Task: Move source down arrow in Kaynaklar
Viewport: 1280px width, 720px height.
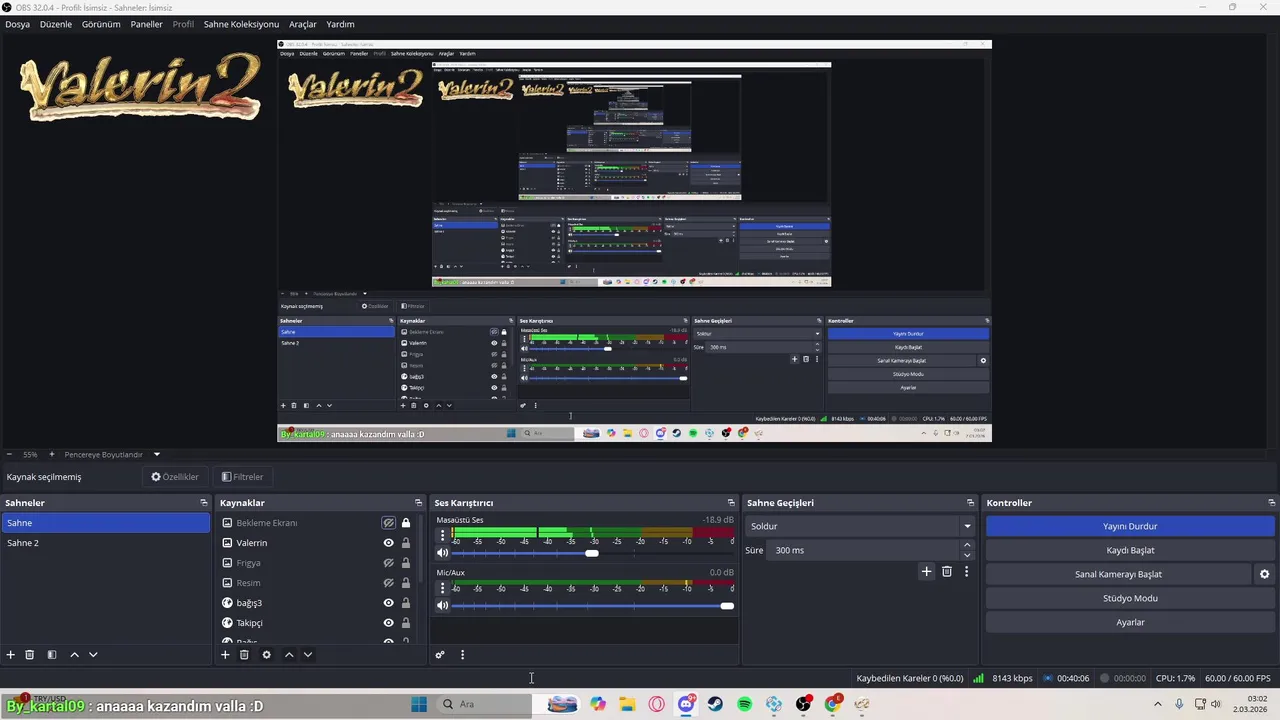Action: pyautogui.click(x=308, y=655)
